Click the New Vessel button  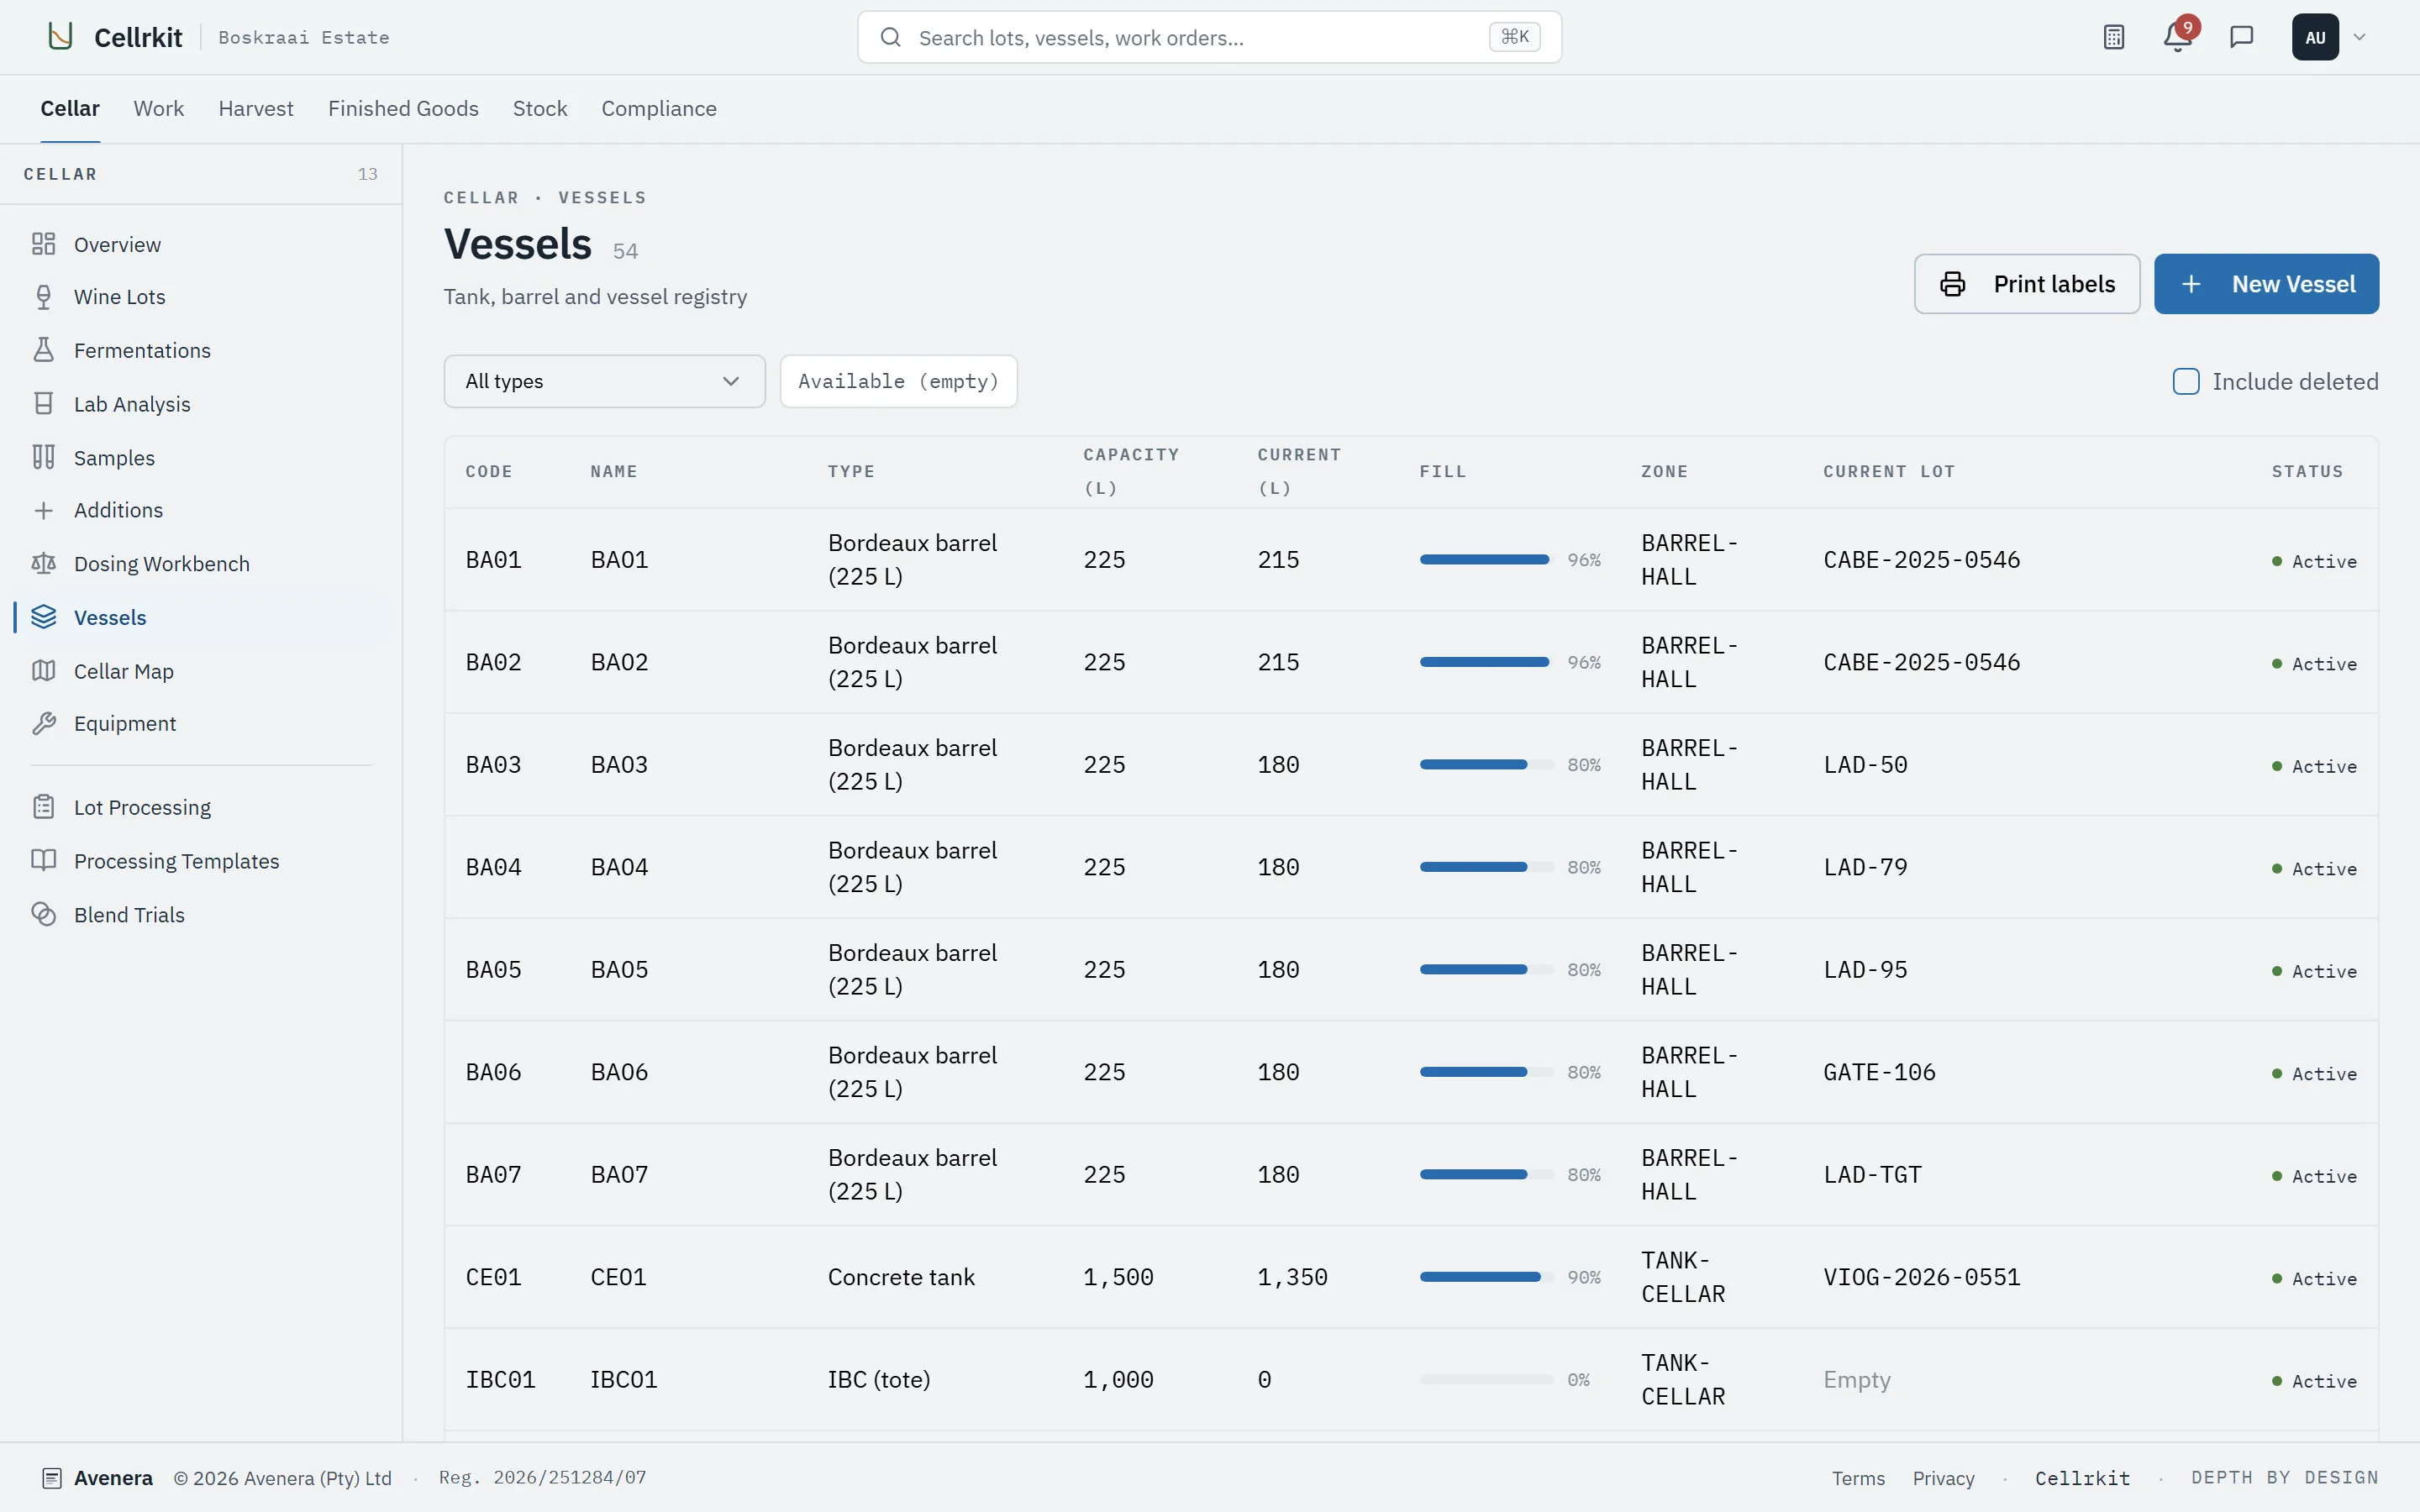tap(2266, 284)
